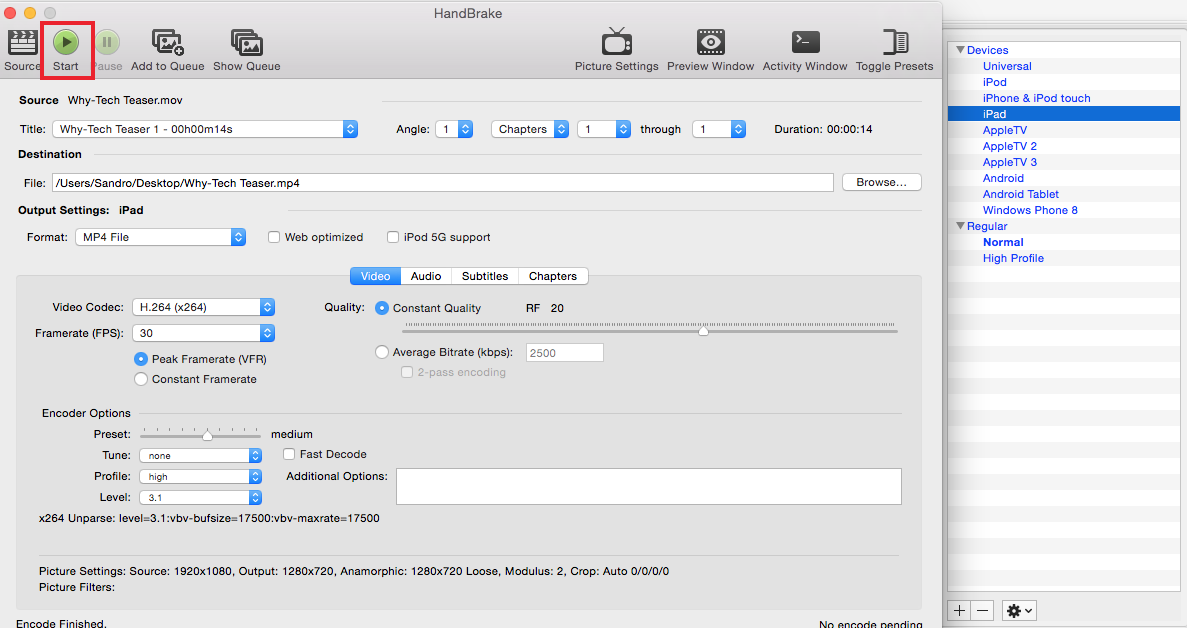Click the destination File path field
1187x628 pixels.
pos(442,182)
